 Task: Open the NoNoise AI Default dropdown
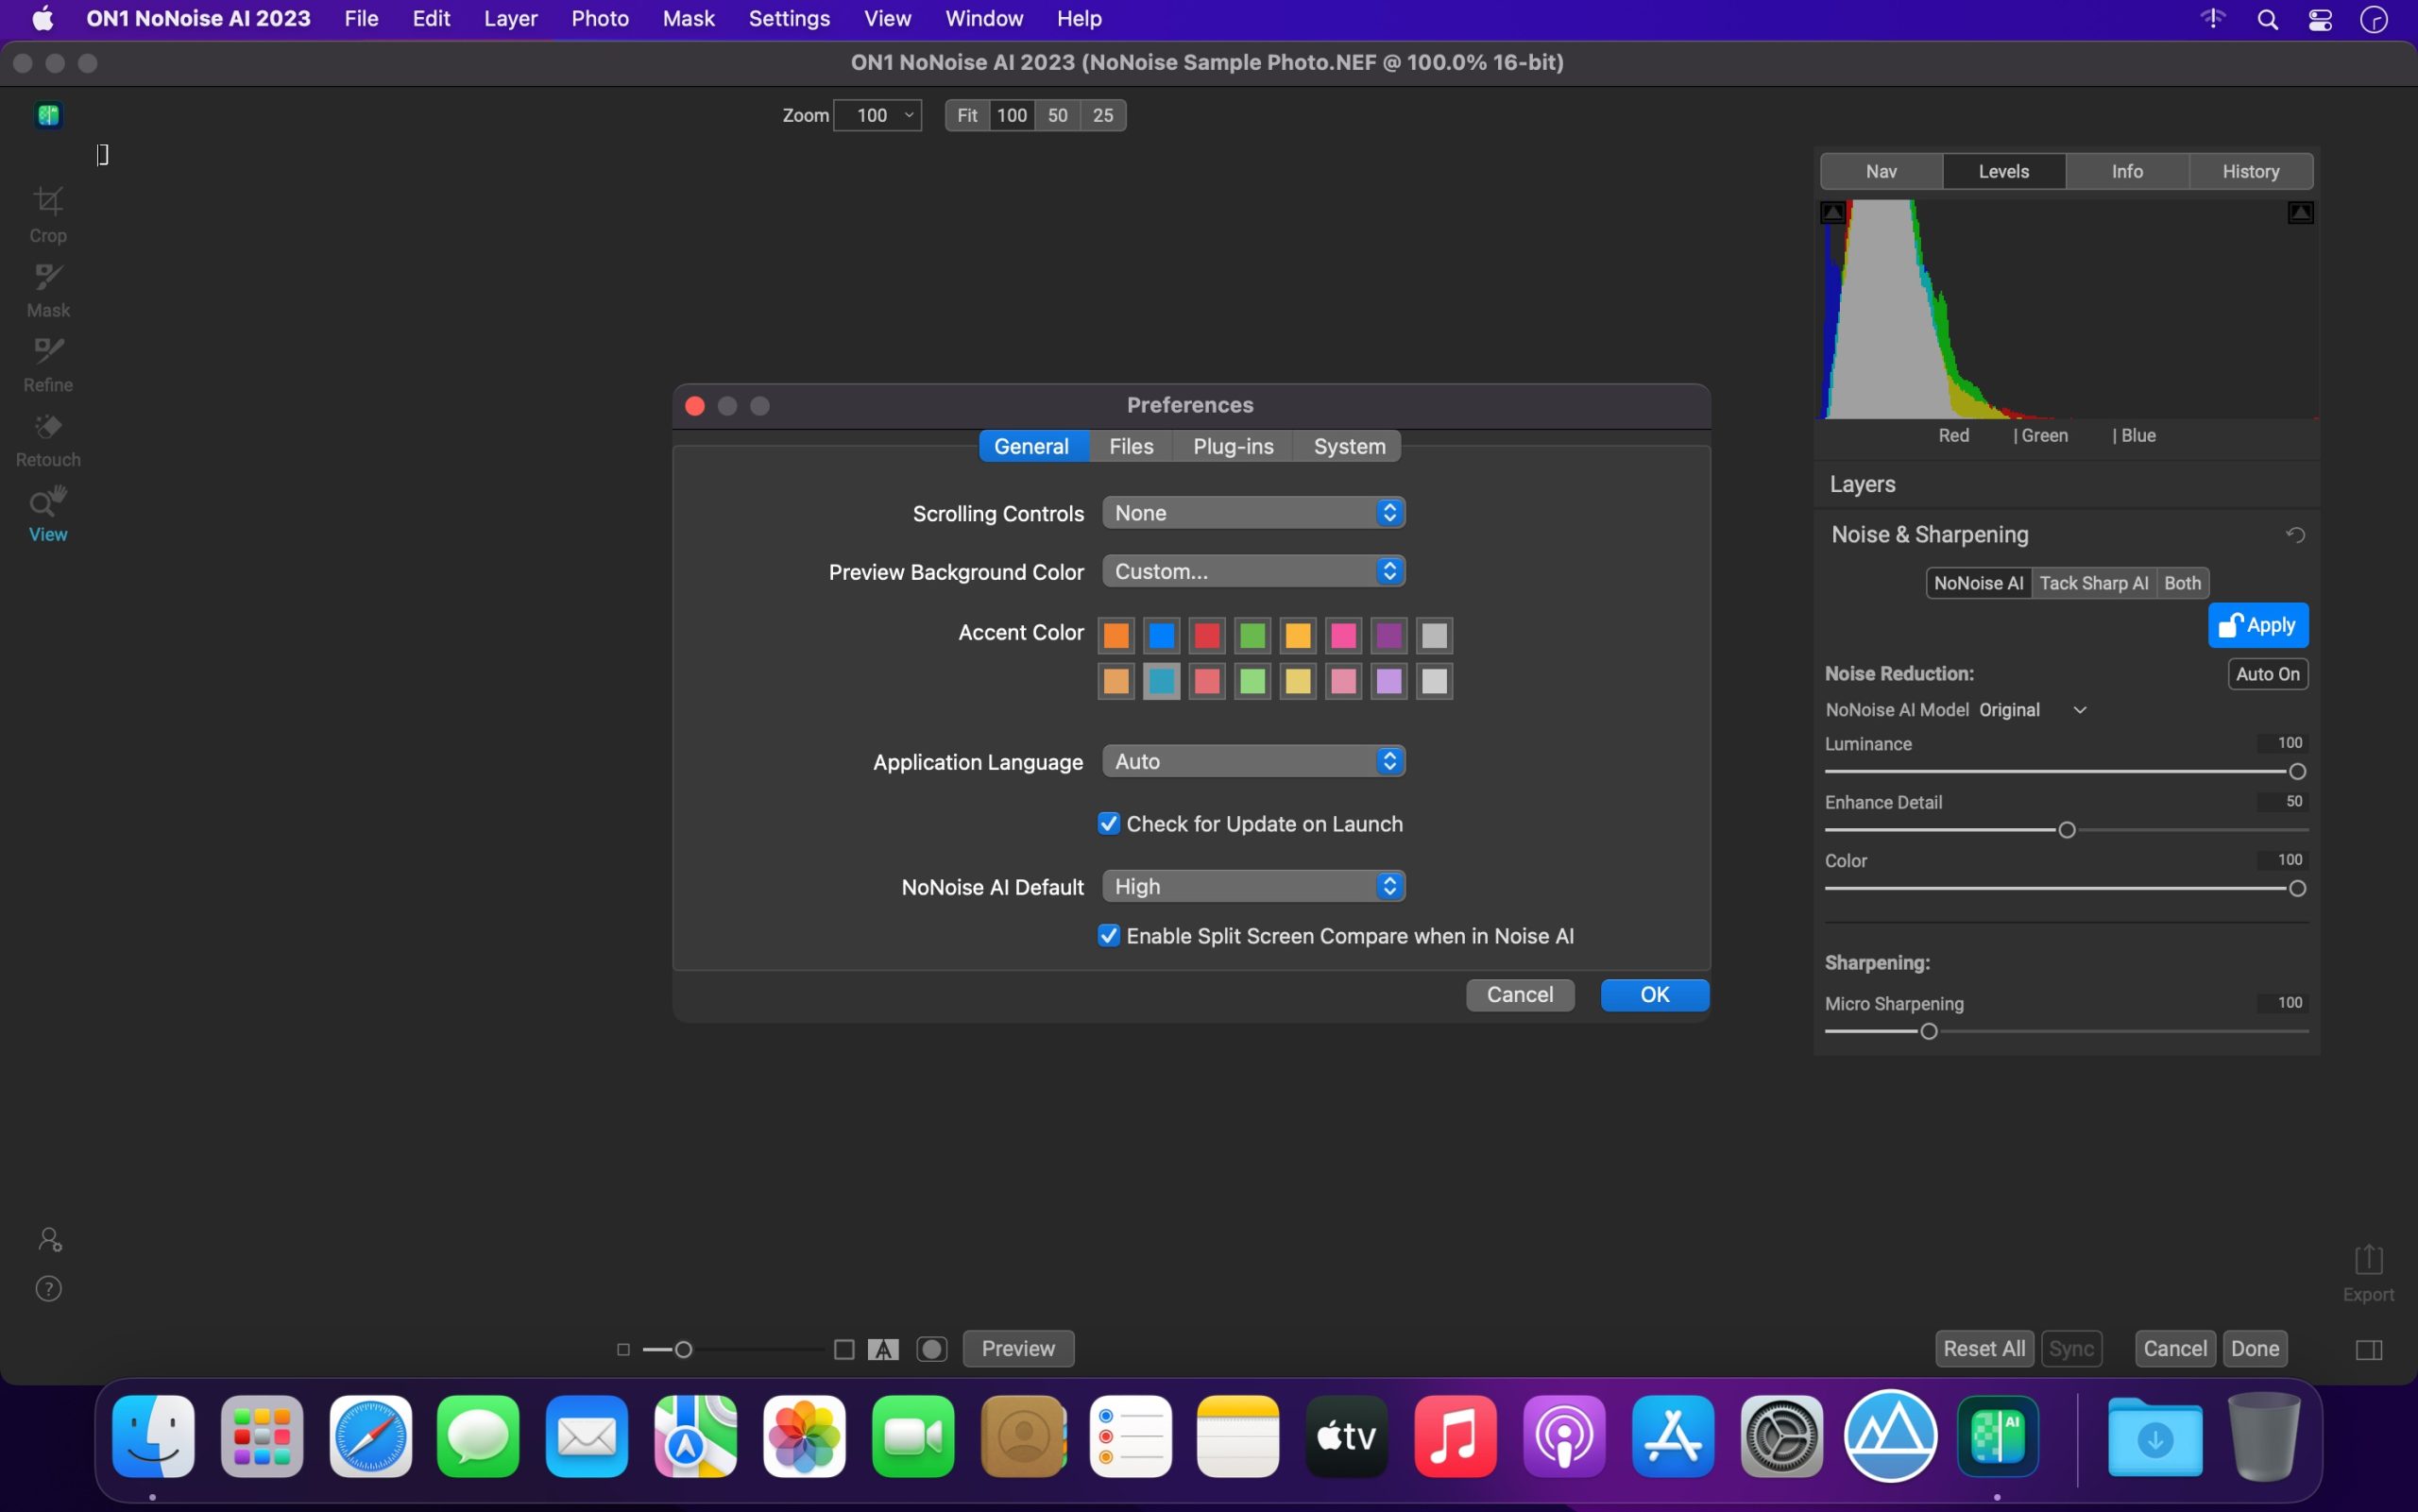1253,886
